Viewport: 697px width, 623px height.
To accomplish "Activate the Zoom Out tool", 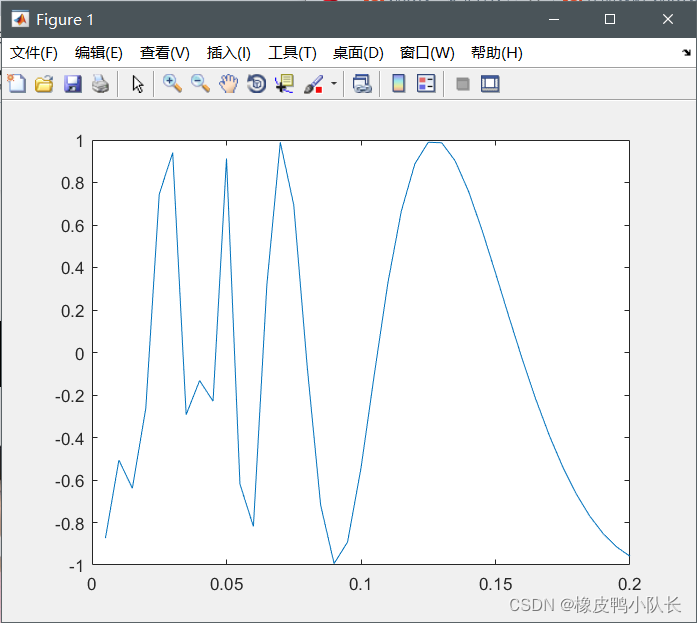I will point(200,84).
